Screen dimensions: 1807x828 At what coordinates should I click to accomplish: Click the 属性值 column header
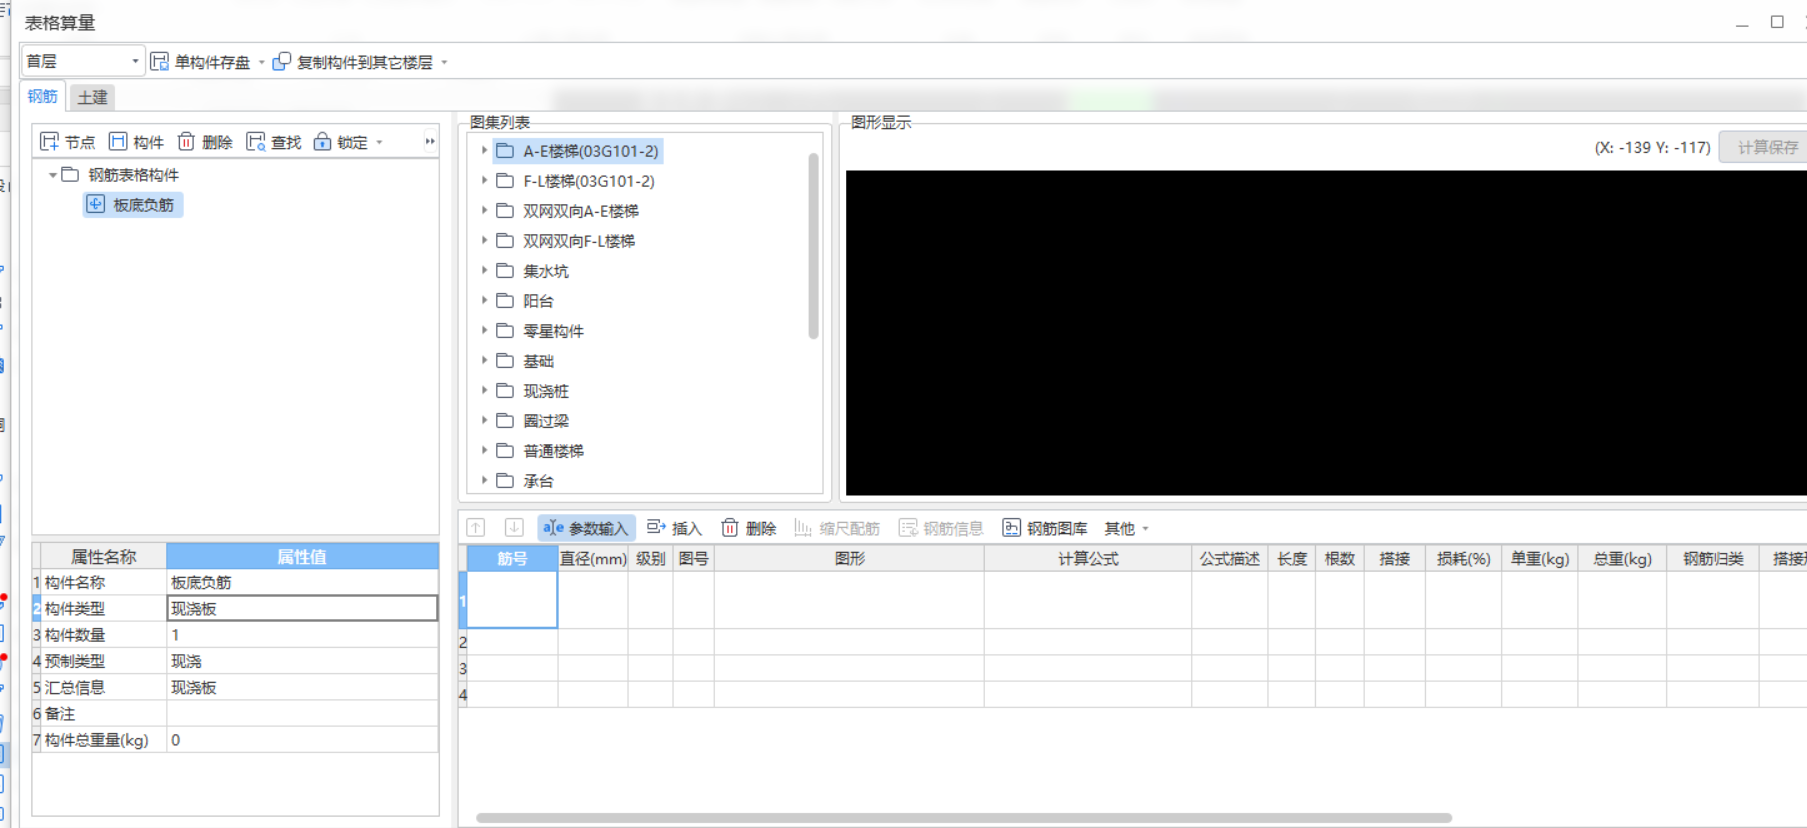coord(302,556)
